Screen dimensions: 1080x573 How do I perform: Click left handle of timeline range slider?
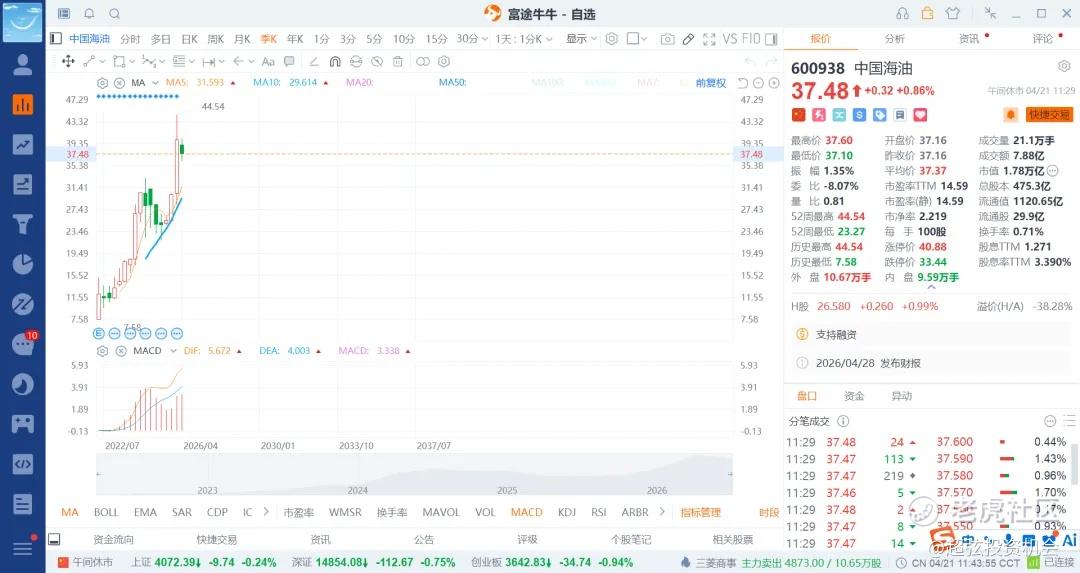pos(98,474)
